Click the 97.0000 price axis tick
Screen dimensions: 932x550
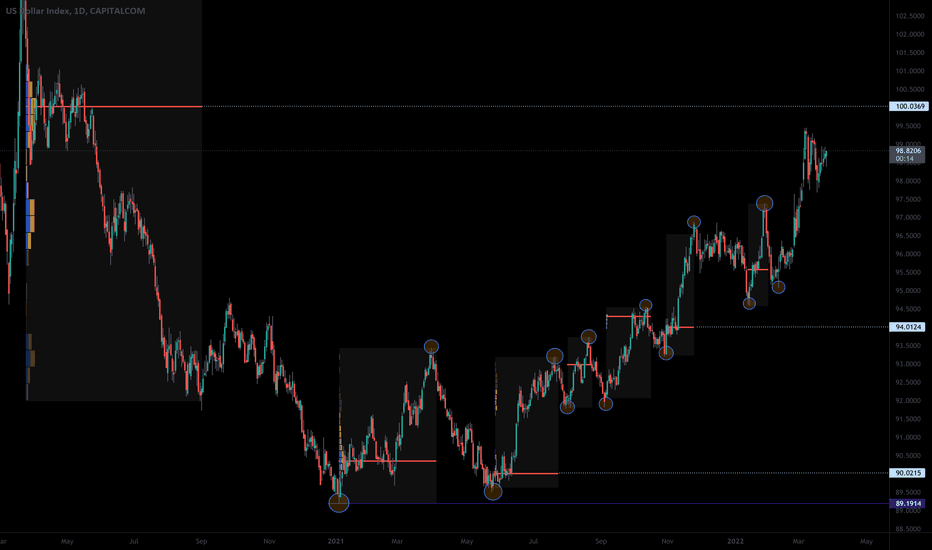[x=910, y=218]
